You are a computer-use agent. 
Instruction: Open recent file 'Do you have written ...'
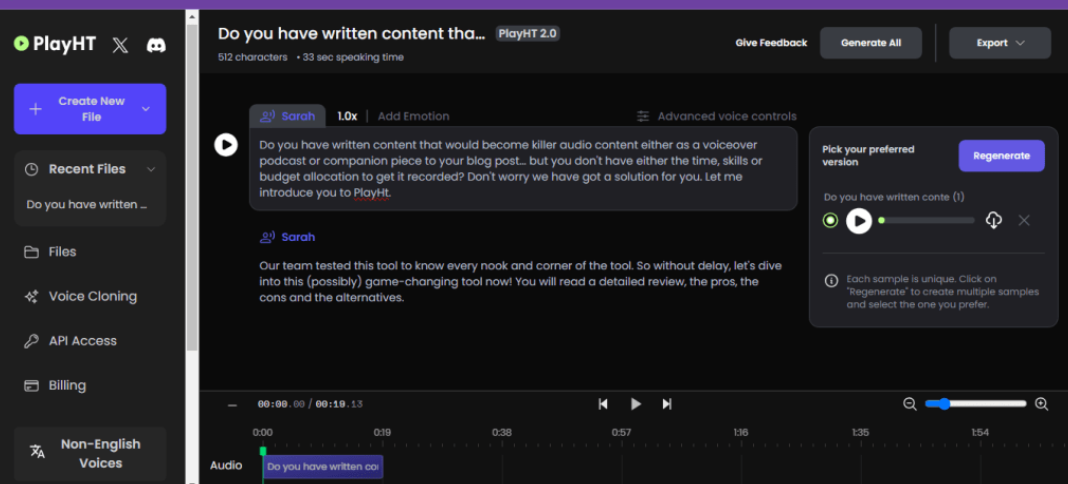coord(87,204)
